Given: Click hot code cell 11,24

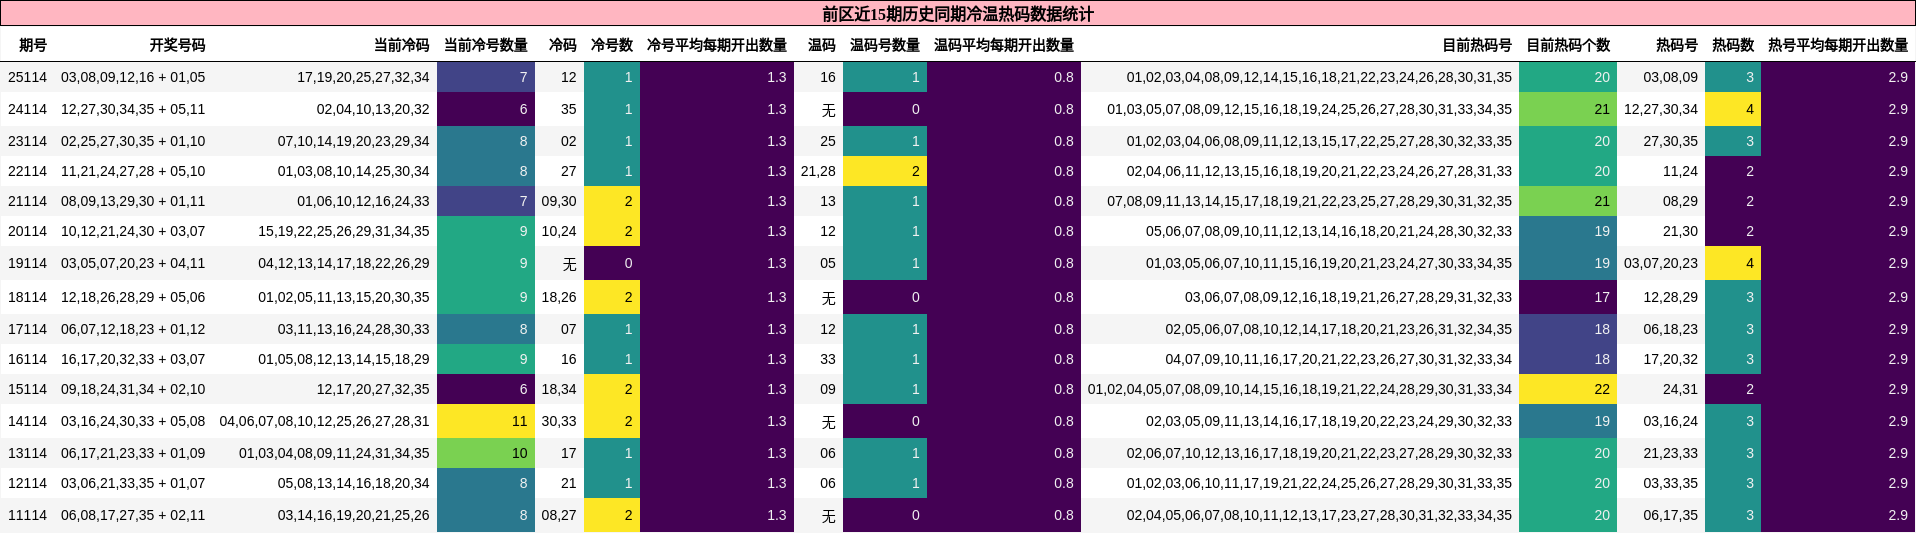Looking at the screenshot, I should (x=1680, y=171).
